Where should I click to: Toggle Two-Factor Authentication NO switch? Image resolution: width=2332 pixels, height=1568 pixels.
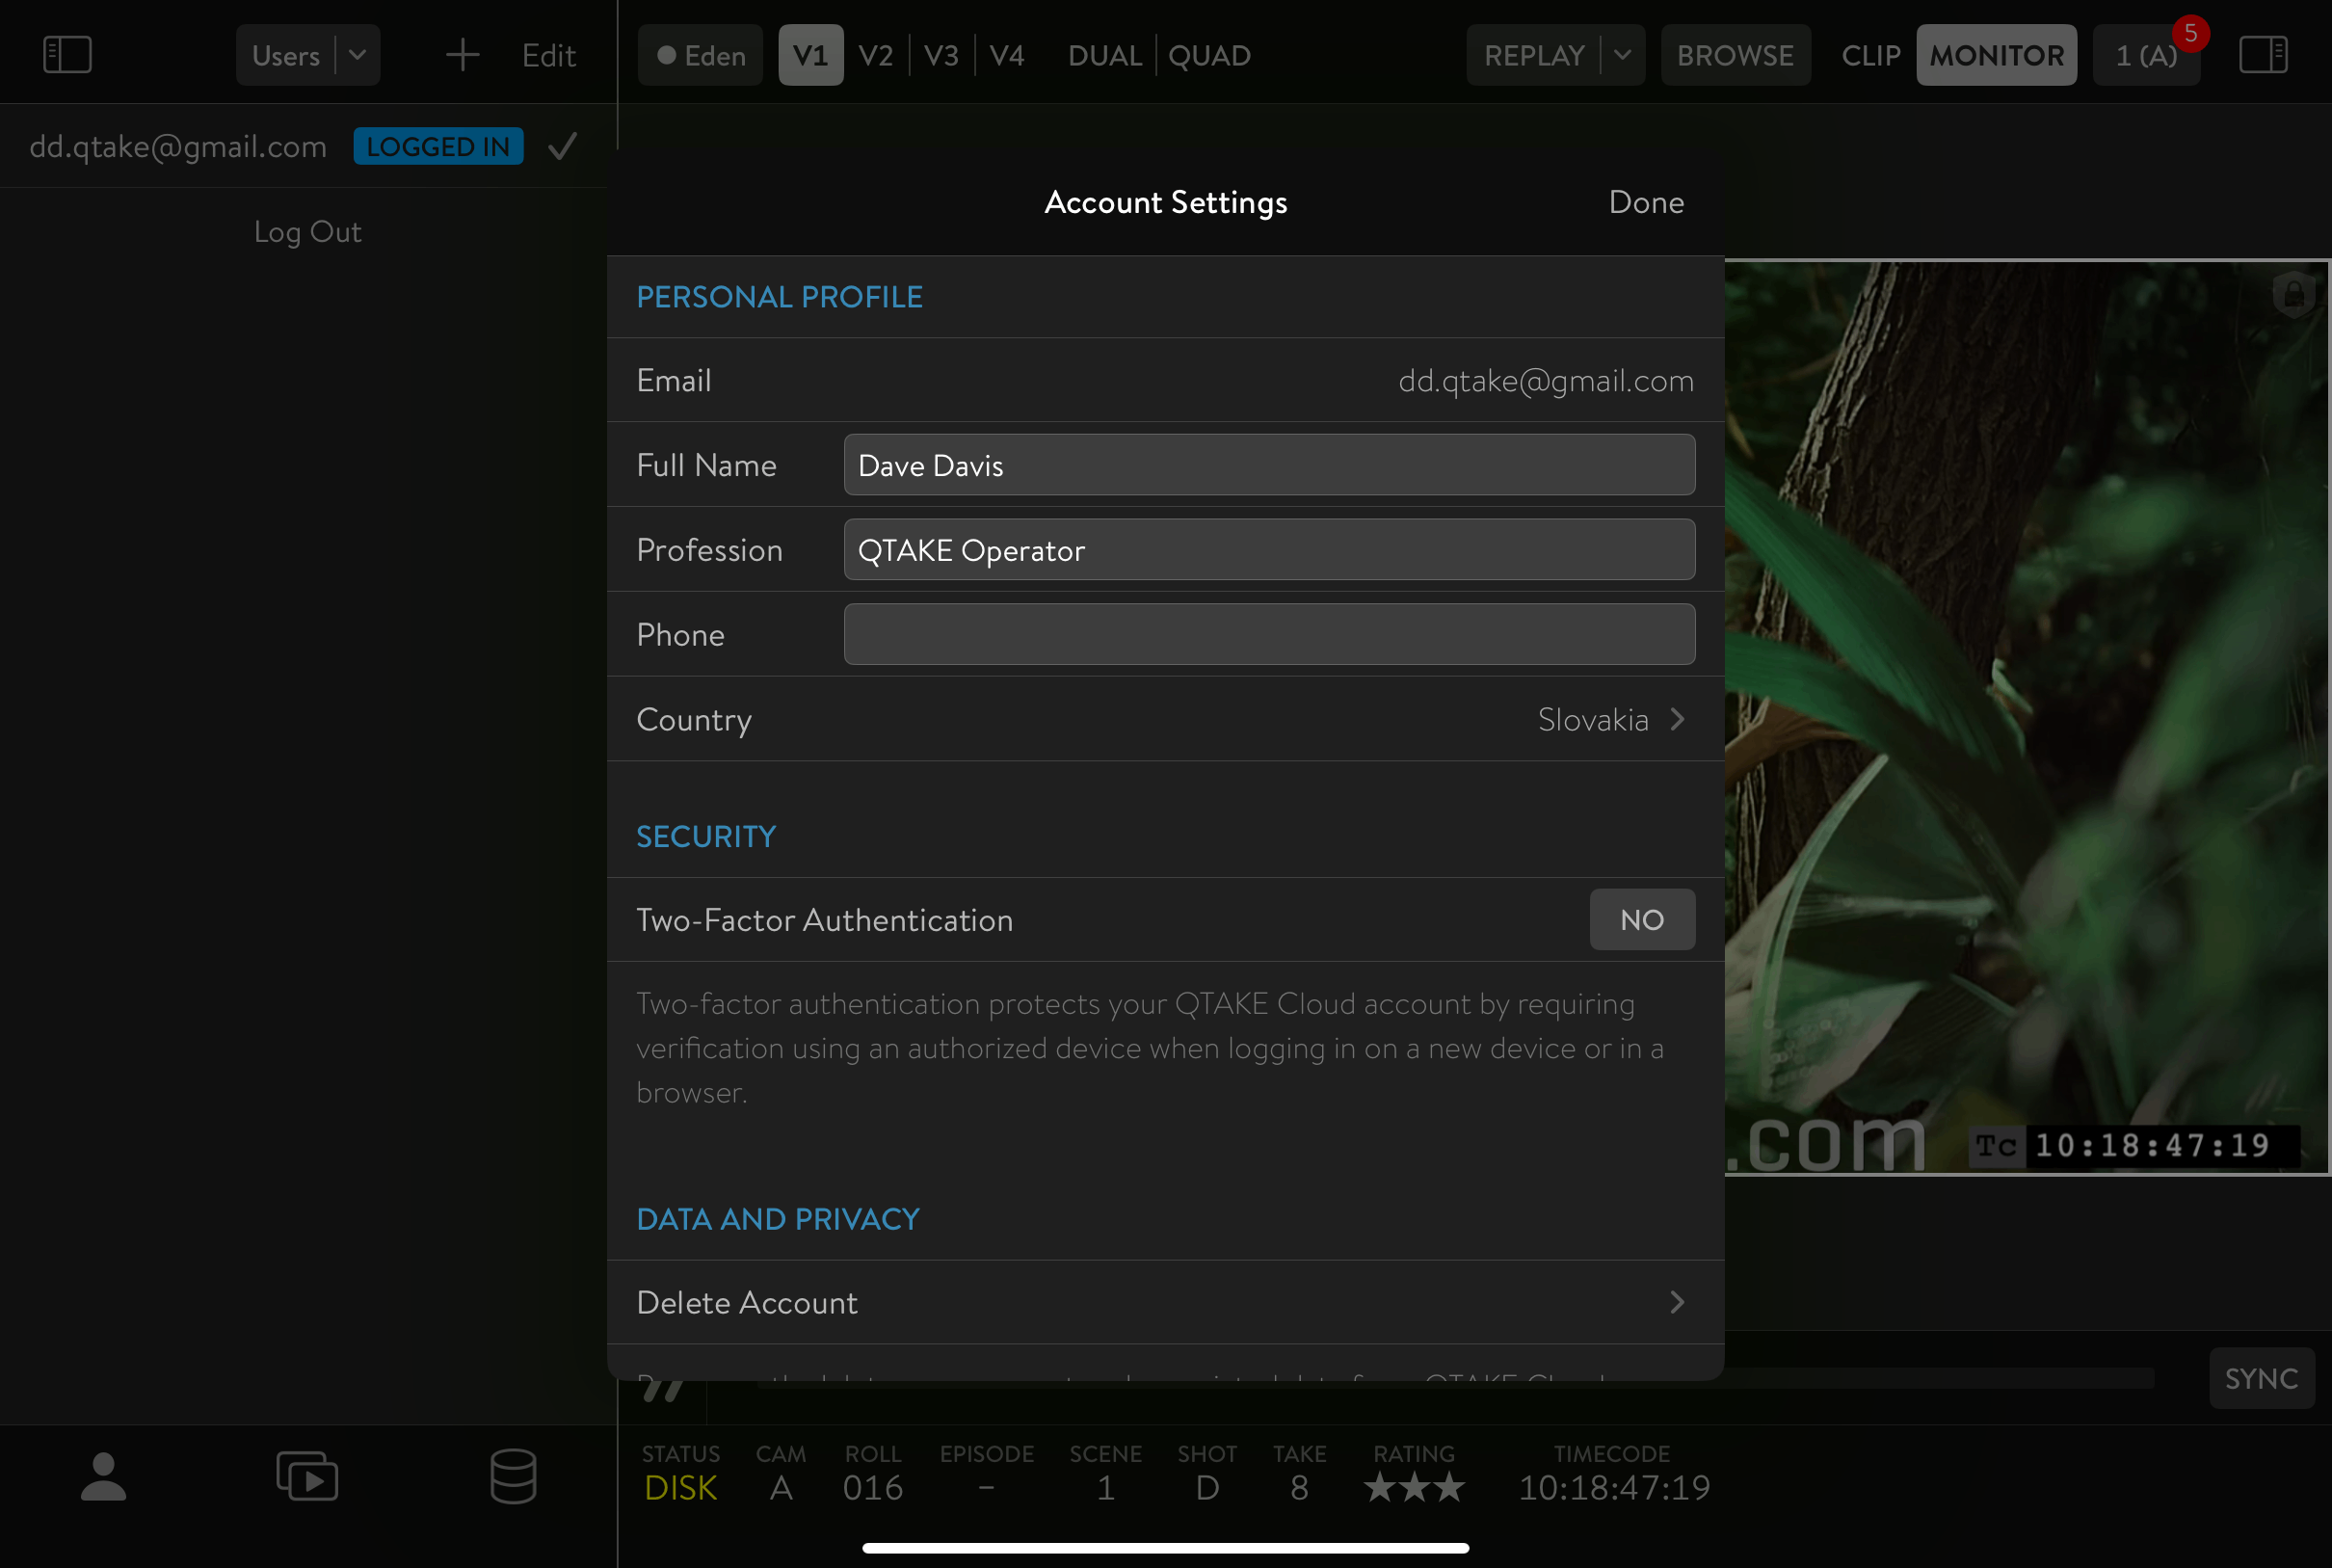click(x=1641, y=919)
